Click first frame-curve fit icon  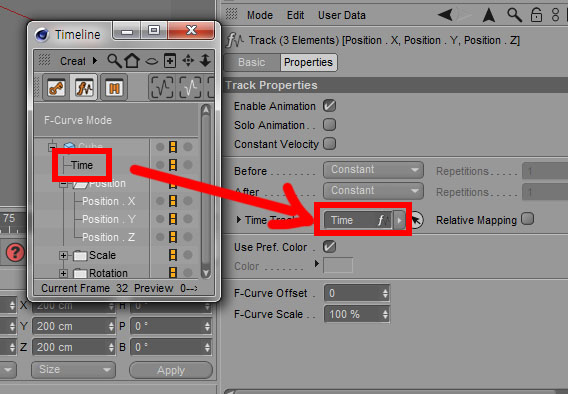(x=162, y=87)
